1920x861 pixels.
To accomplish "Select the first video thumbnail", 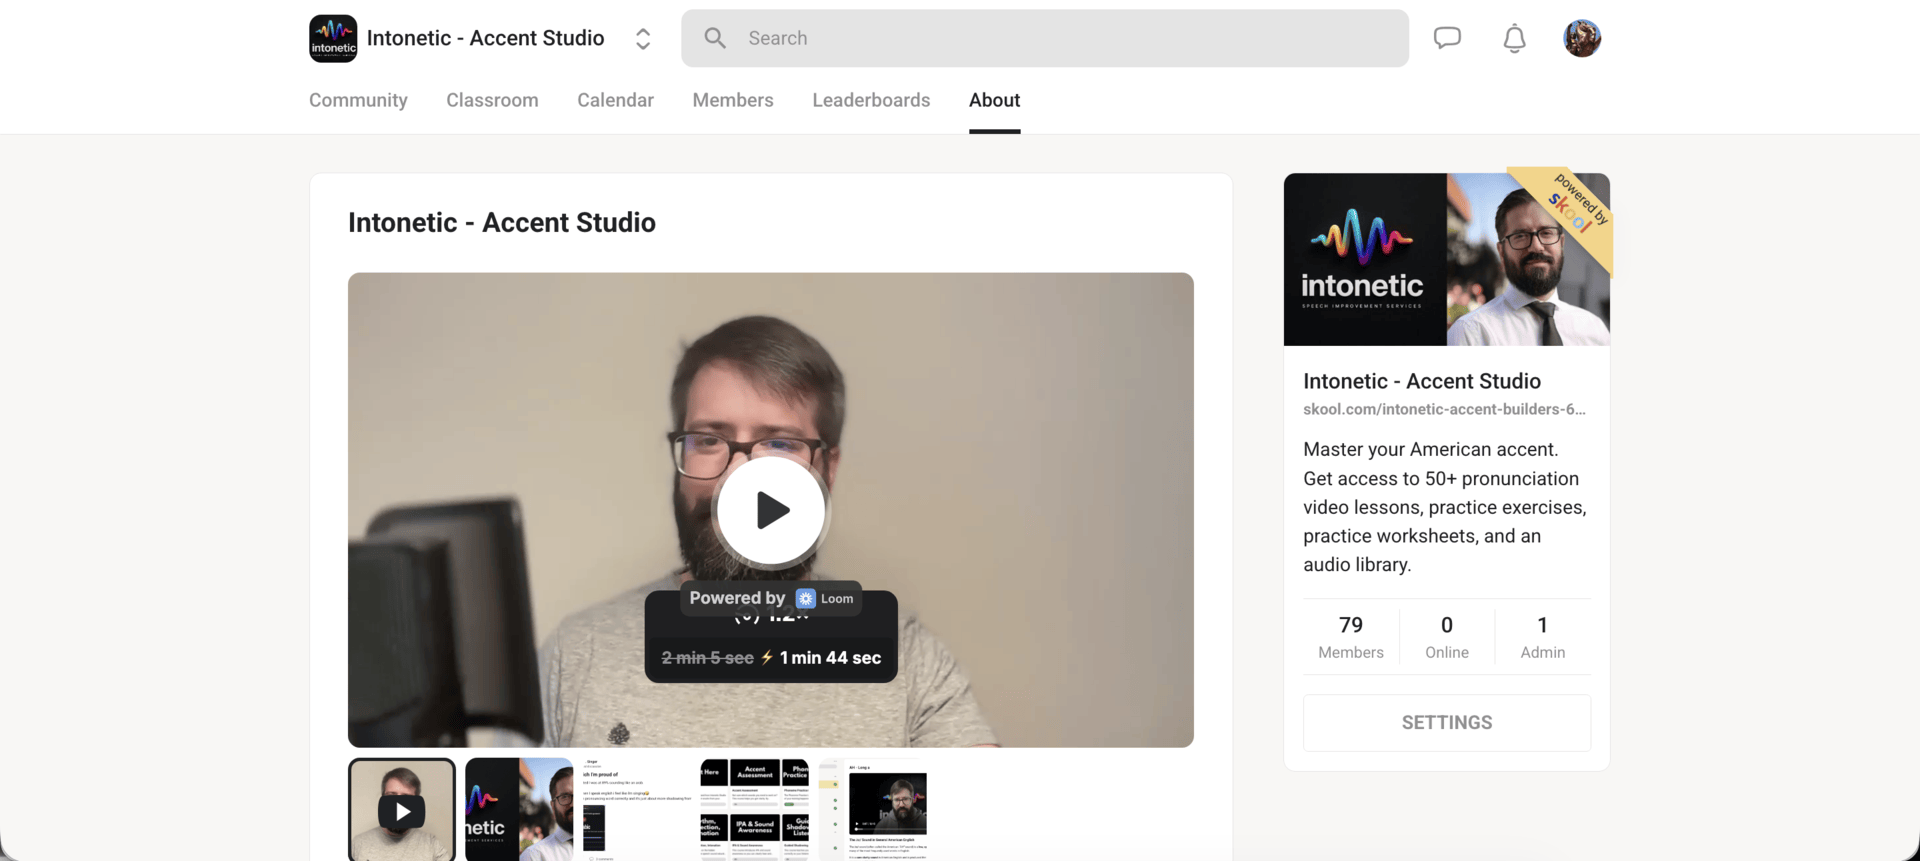I will point(402,809).
